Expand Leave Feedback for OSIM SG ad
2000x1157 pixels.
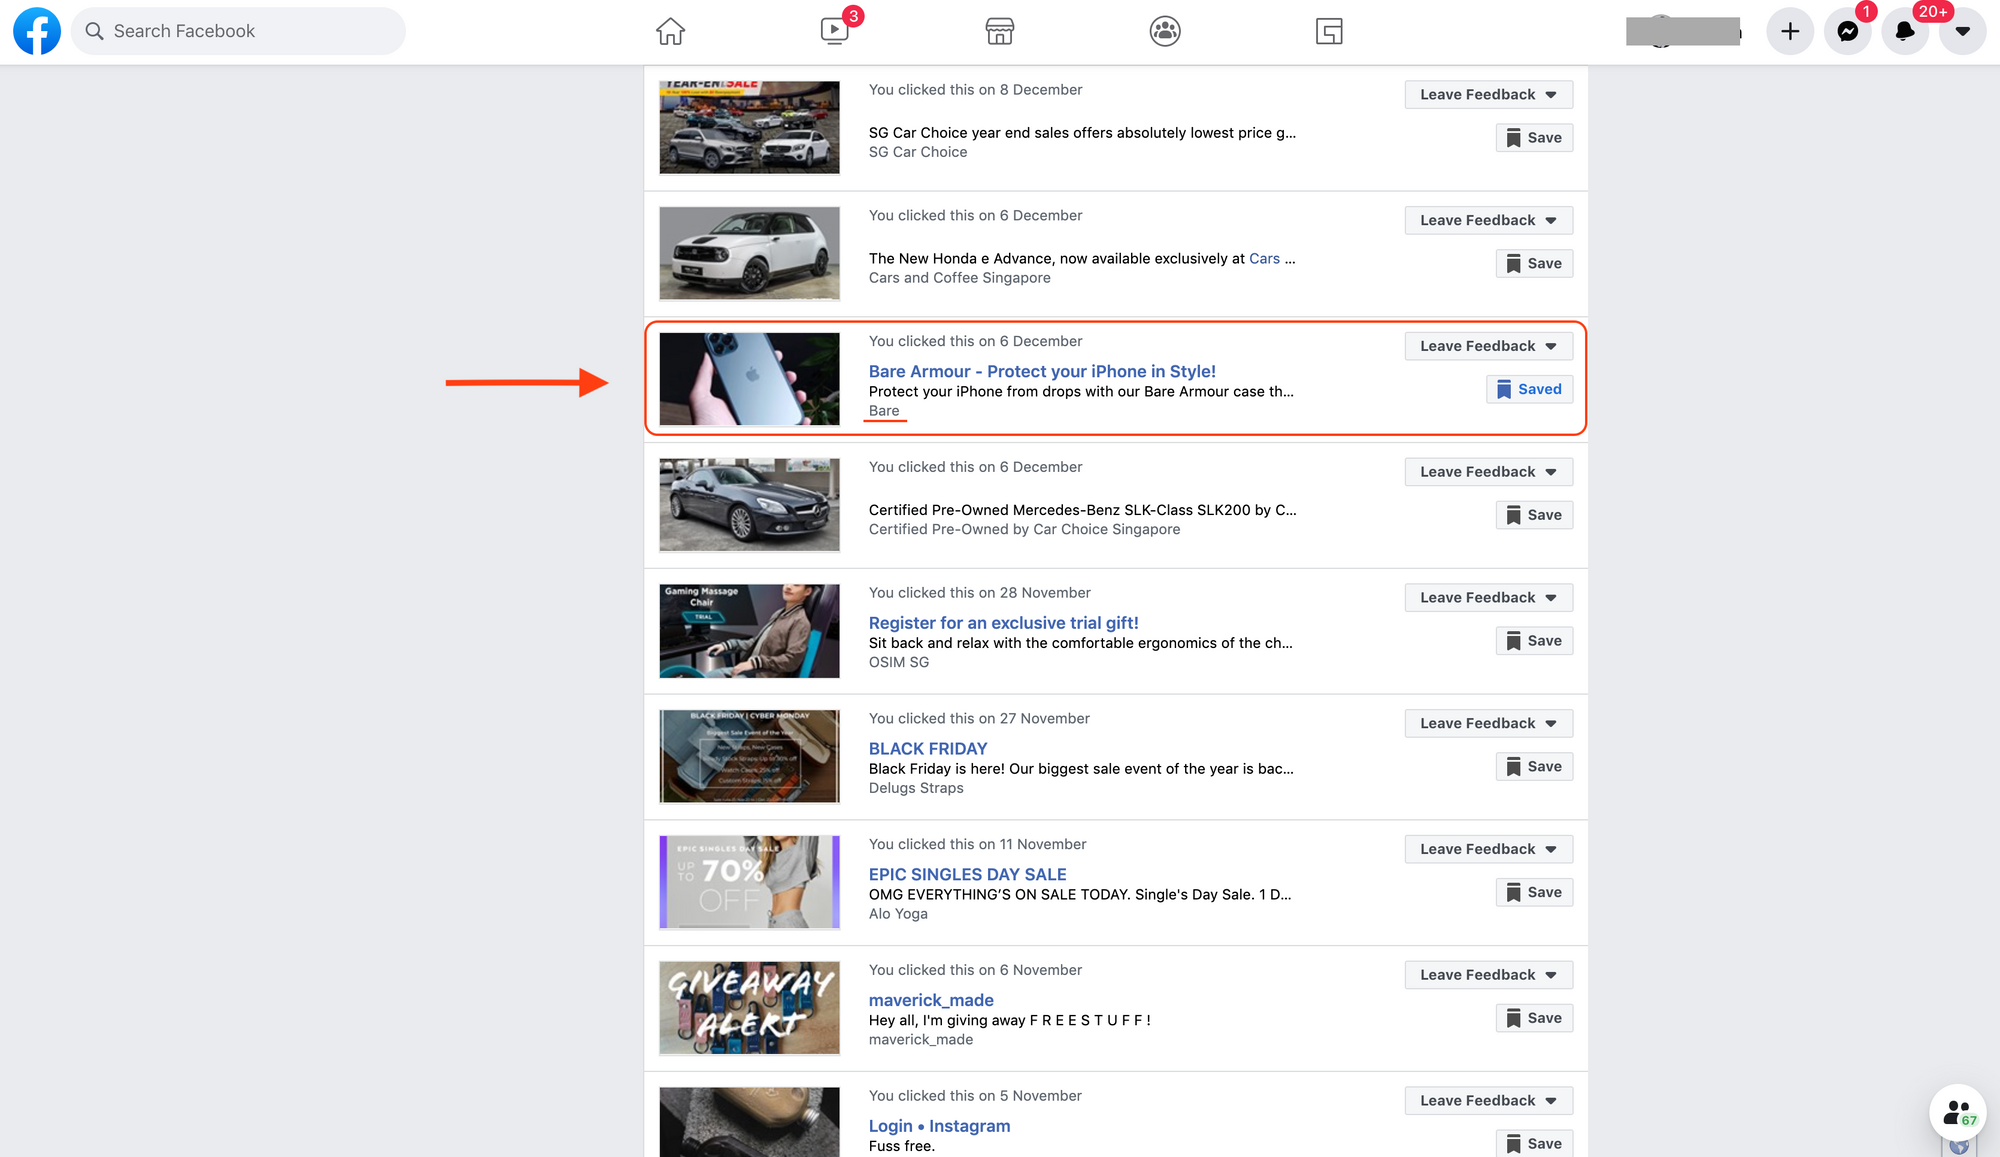1488,597
